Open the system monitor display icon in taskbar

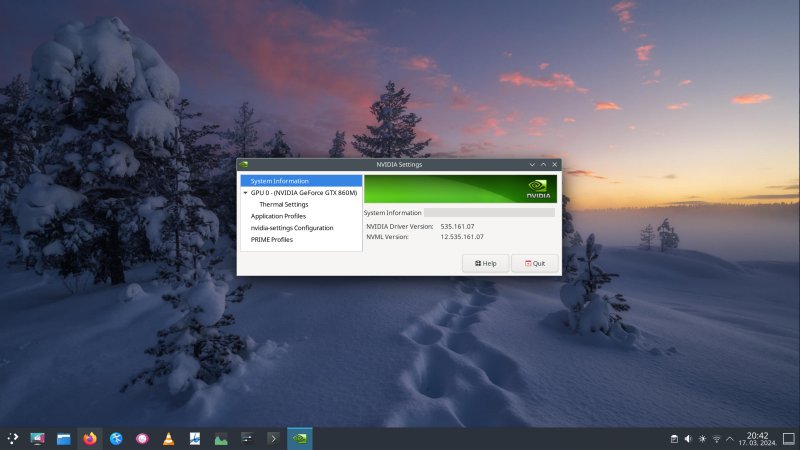click(x=37, y=438)
